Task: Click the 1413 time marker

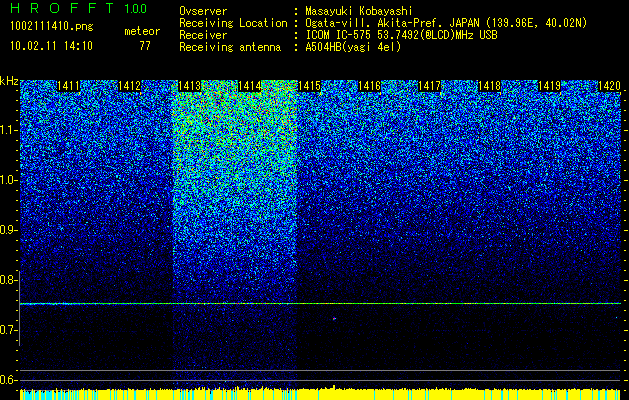Action: click(x=189, y=86)
